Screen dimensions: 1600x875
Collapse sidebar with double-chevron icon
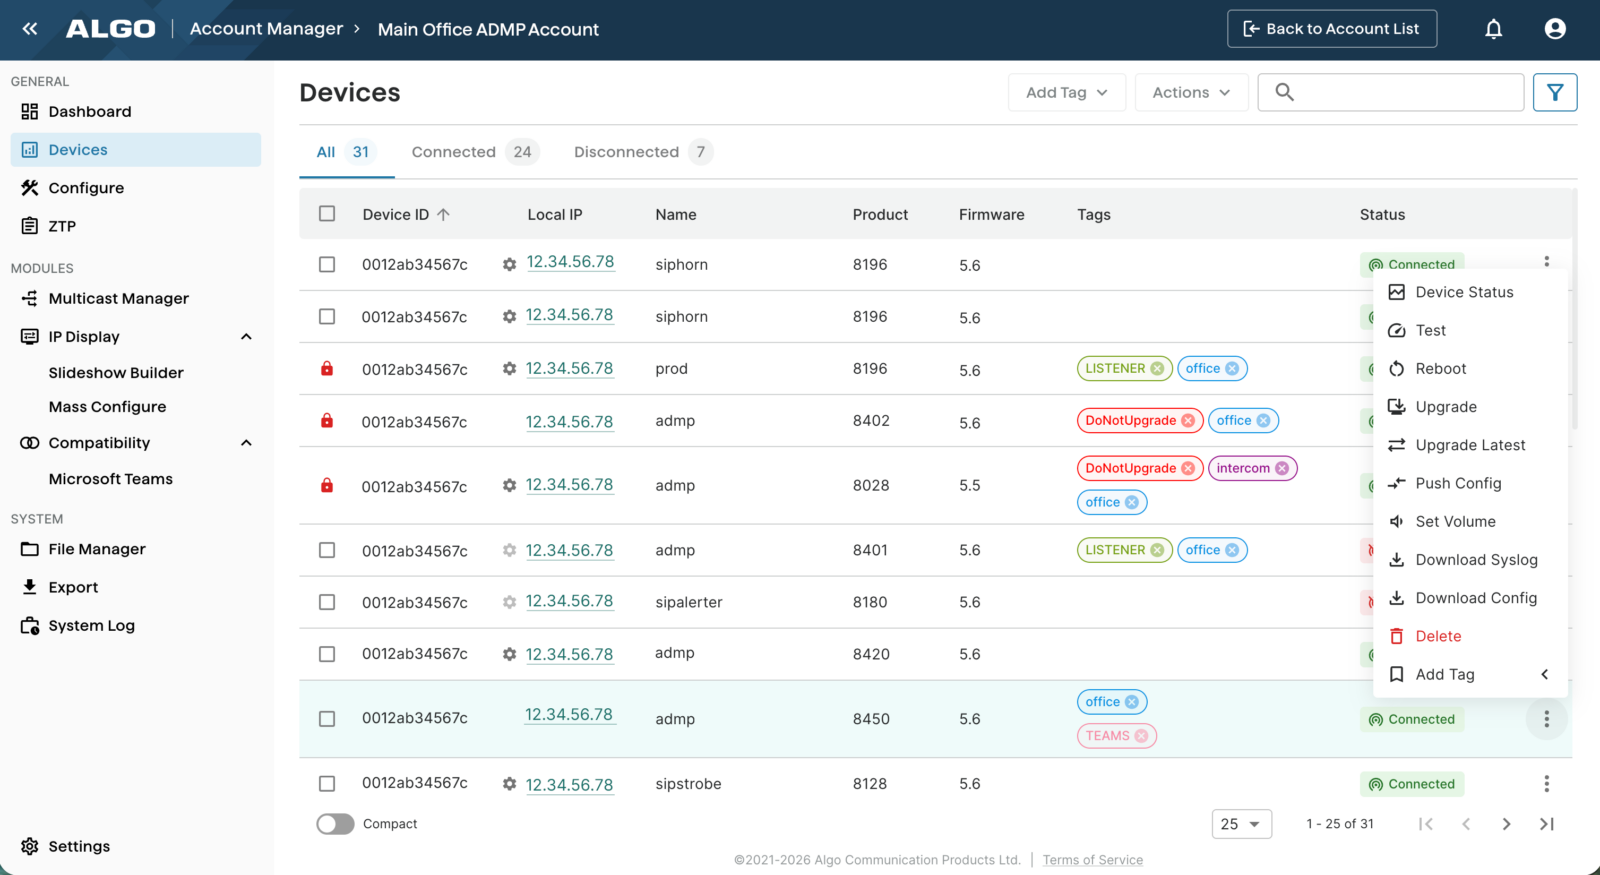(x=30, y=29)
